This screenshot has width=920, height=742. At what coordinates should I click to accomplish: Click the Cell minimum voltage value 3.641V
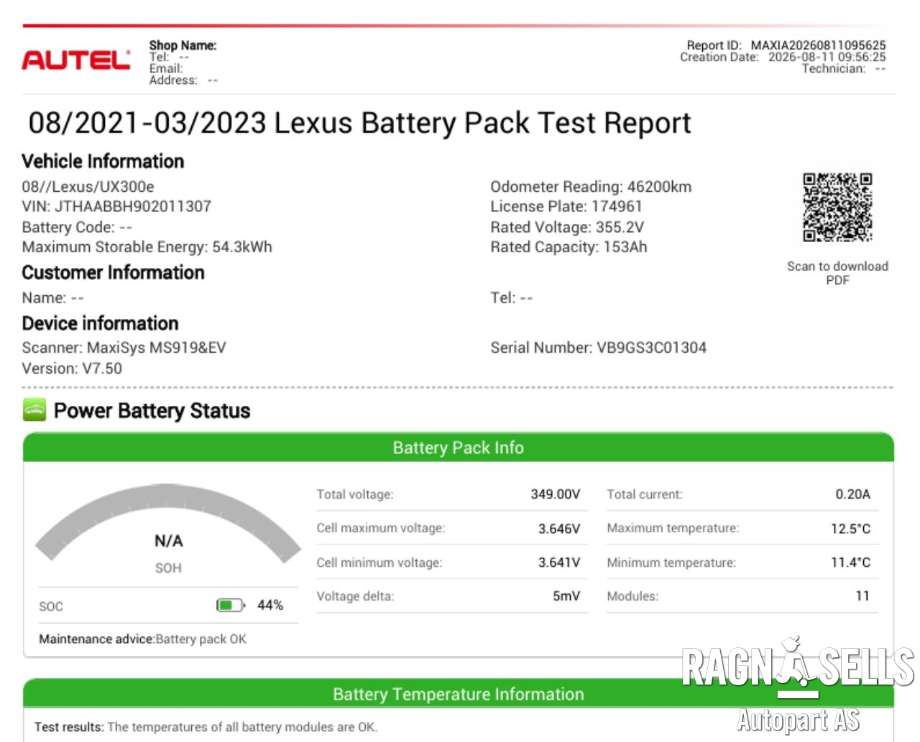pyautogui.click(x=559, y=563)
